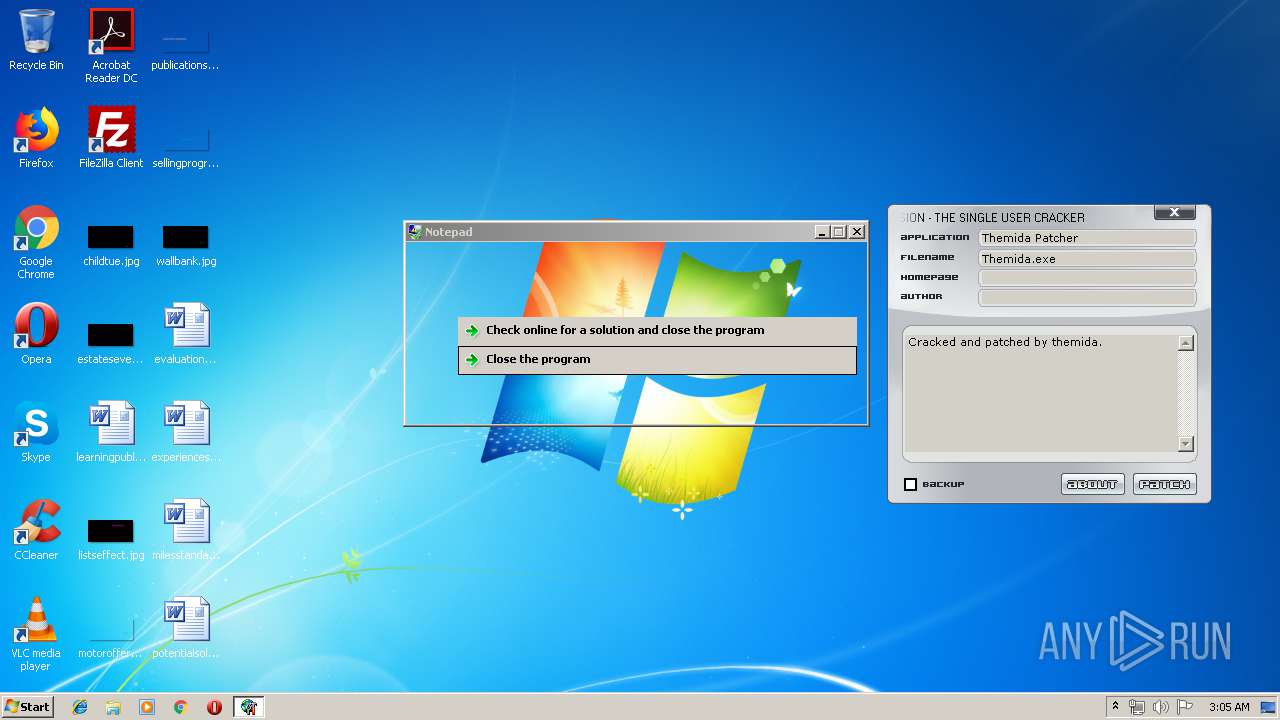Open Internet Explorer from the taskbar
Viewport: 1280px width, 720px height.
tap(80, 707)
